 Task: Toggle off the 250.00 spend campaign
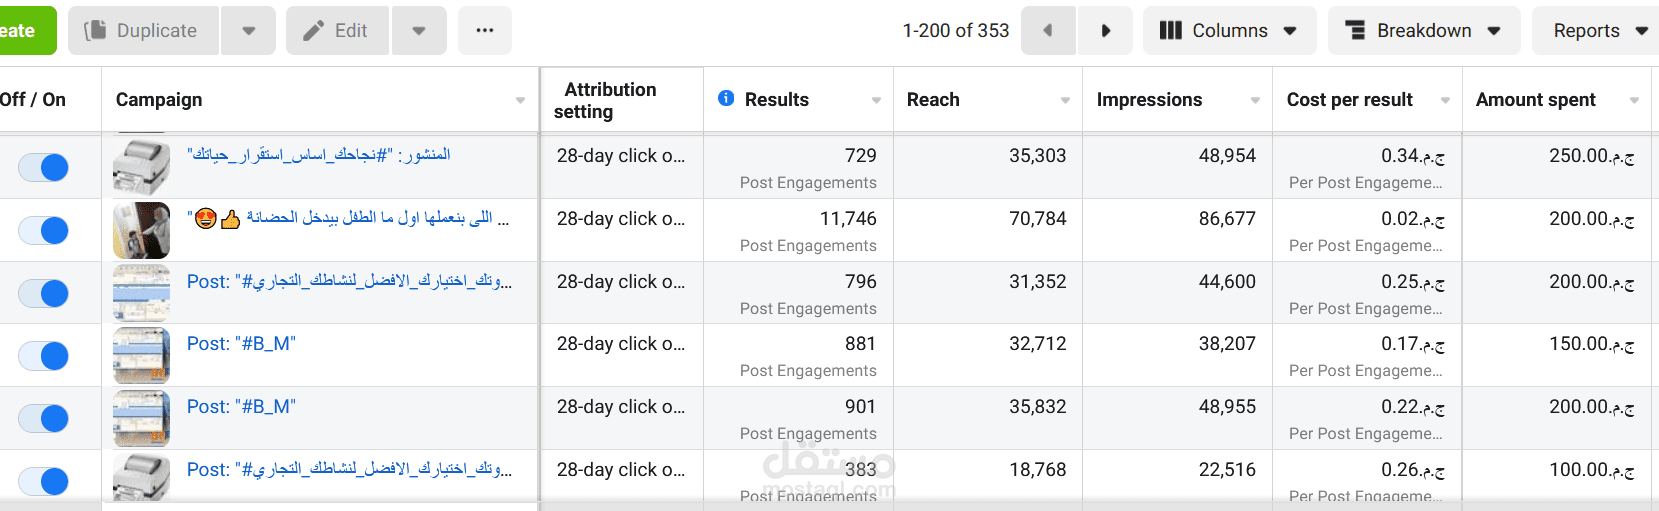(x=44, y=168)
